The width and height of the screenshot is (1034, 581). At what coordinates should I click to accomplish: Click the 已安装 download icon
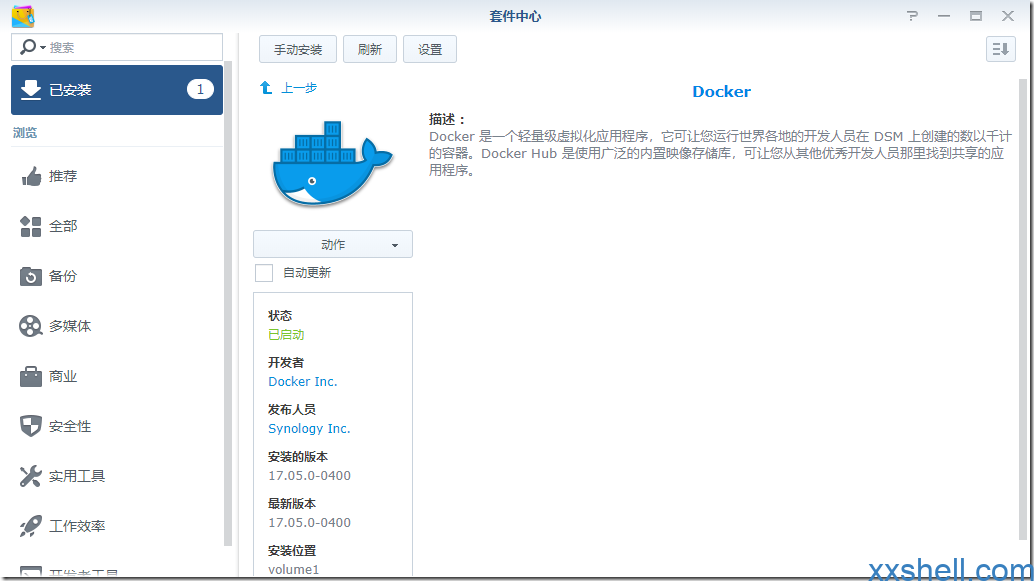(x=30, y=90)
